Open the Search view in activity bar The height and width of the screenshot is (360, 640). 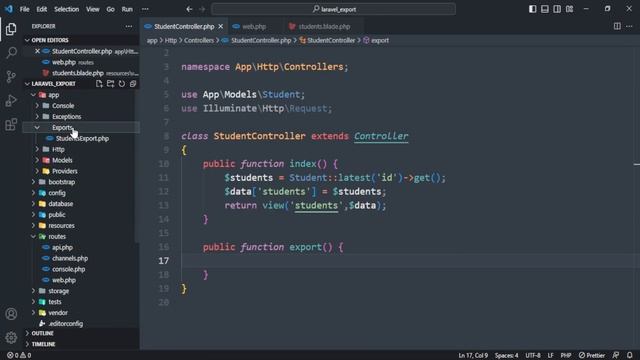(x=11, y=53)
